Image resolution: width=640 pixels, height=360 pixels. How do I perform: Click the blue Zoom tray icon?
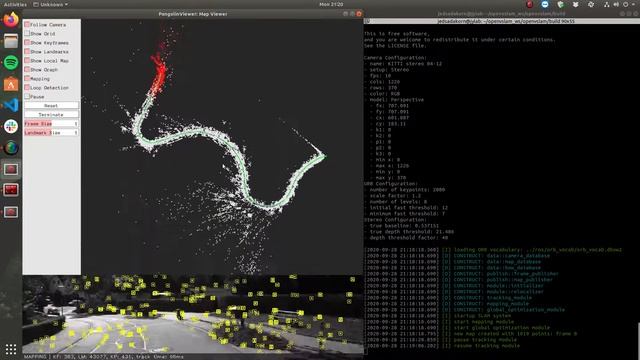click(x=545, y=4)
